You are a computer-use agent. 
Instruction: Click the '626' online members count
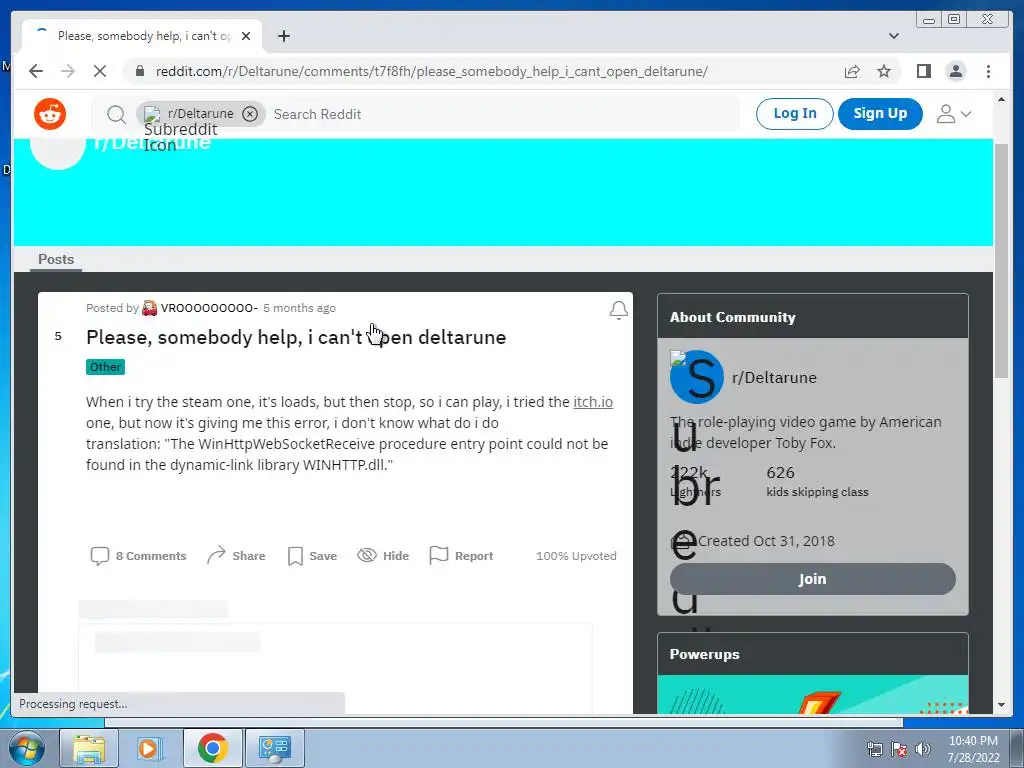coord(780,472)
